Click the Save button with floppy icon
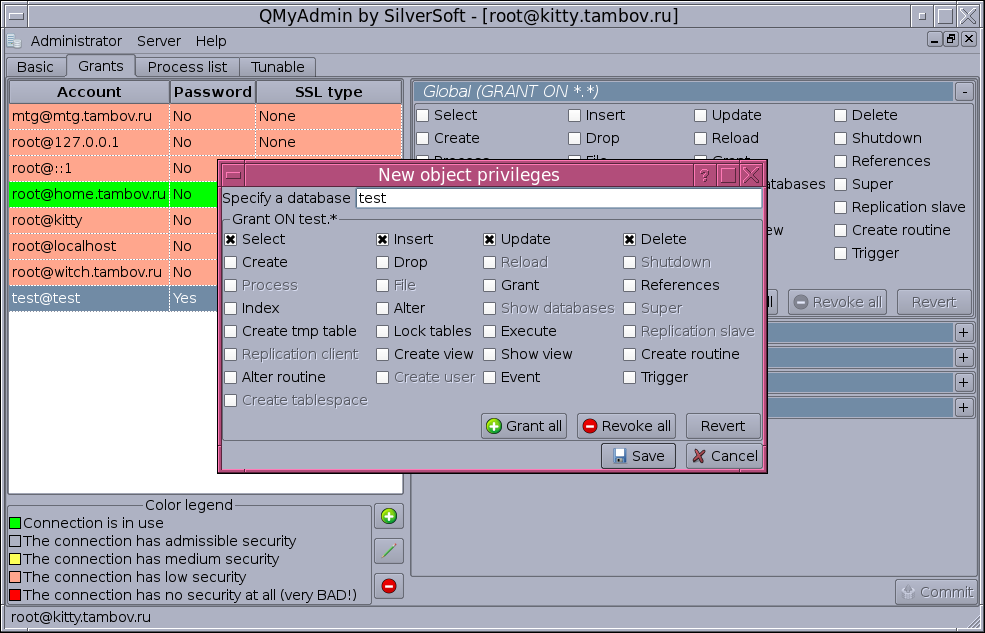The image size is (985, 633). tap(638, 456)
